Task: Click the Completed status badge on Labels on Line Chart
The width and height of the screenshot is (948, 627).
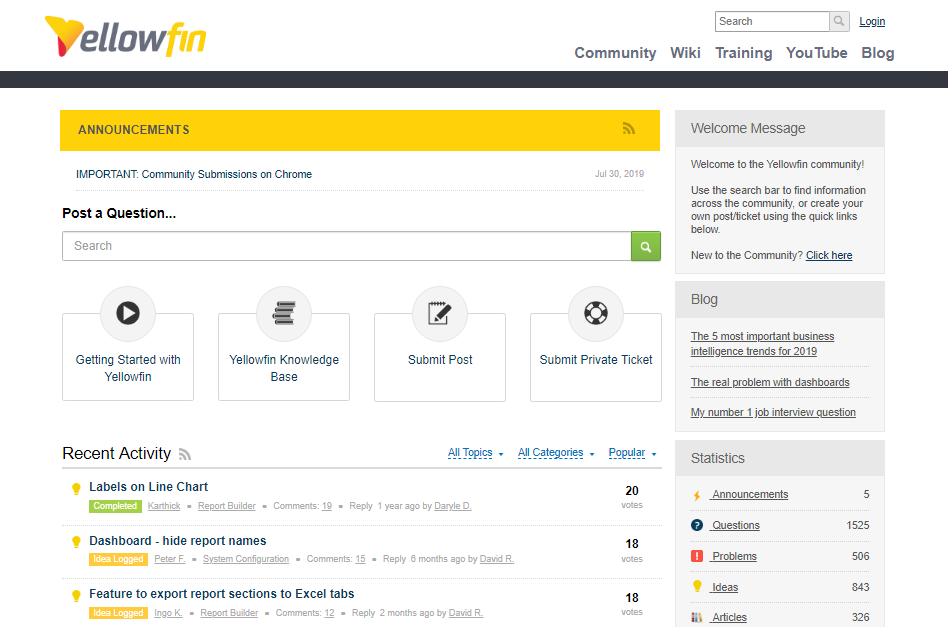Action: pyautogui.click(x=115, y=506)
